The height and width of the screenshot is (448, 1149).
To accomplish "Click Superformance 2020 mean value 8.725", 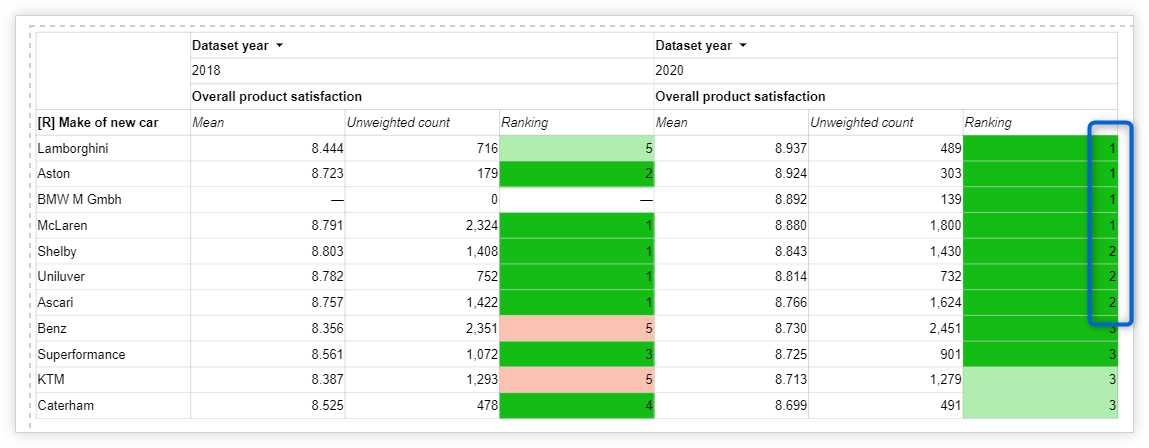I will tap(791, 354).
